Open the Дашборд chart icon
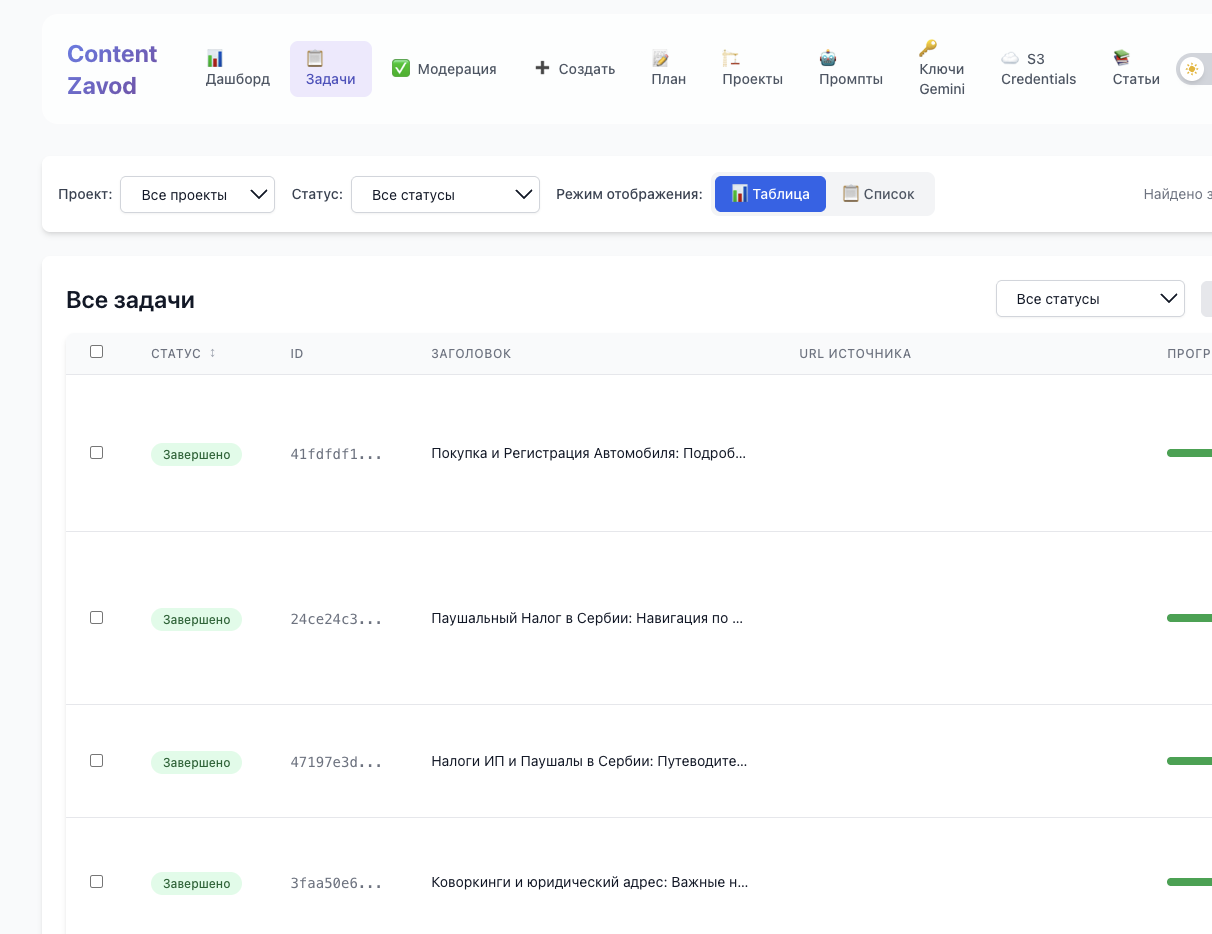 click(215, 58)
